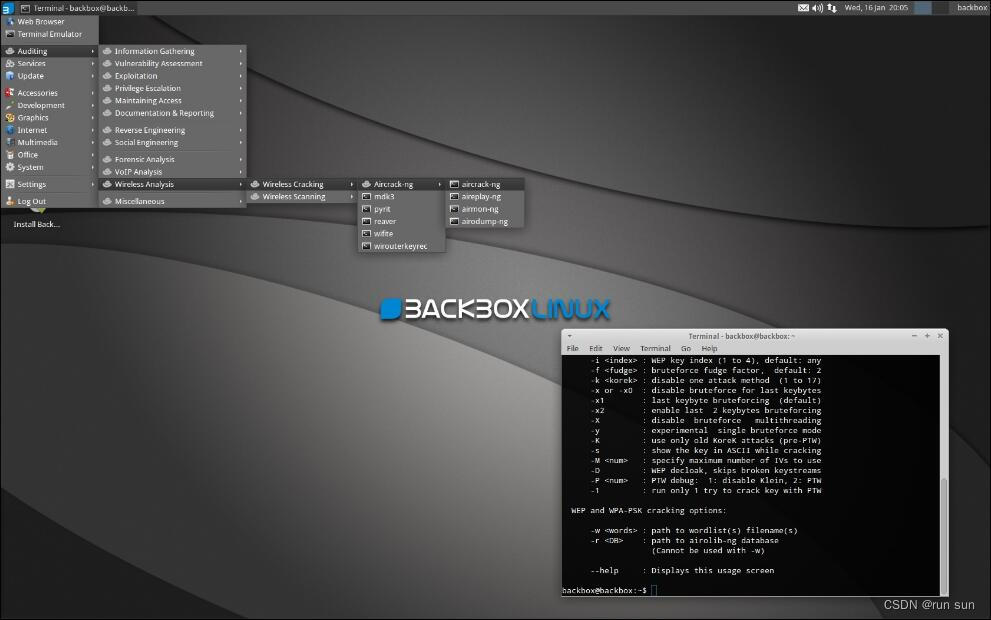Click the Terminal taskbar window button
The image size is (991, 620).
point(78,8)
